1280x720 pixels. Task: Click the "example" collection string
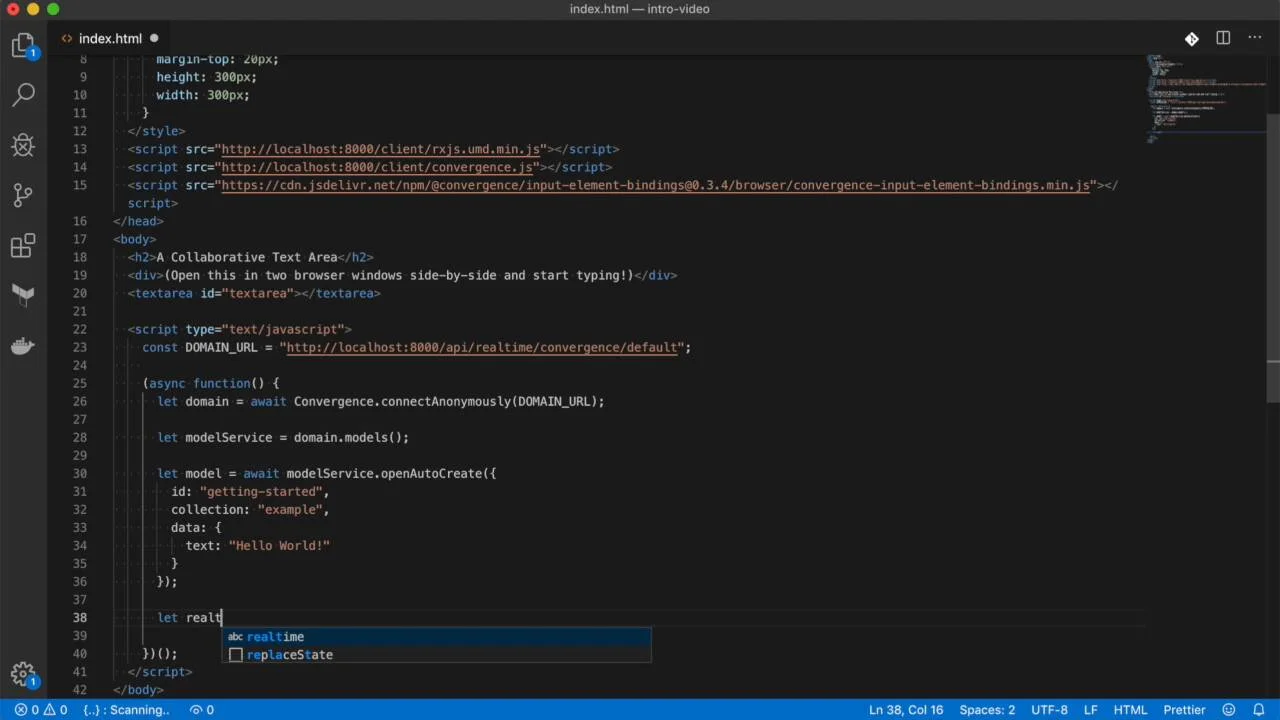[x=290, y=509]
